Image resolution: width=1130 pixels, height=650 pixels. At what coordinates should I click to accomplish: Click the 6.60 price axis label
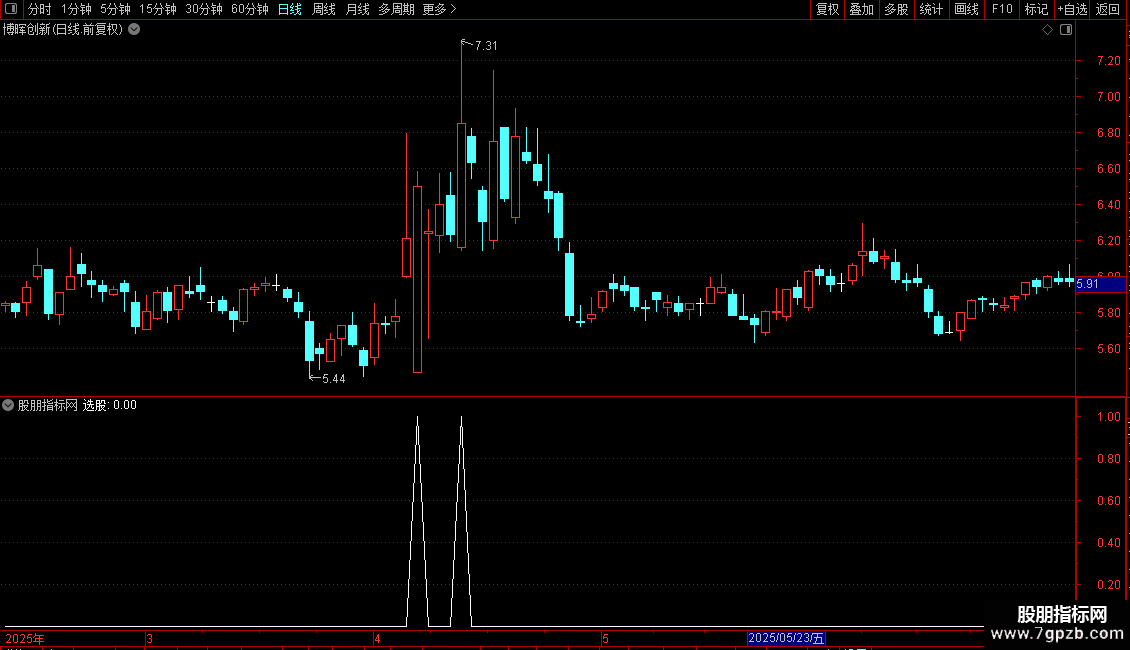point(1108,169)
